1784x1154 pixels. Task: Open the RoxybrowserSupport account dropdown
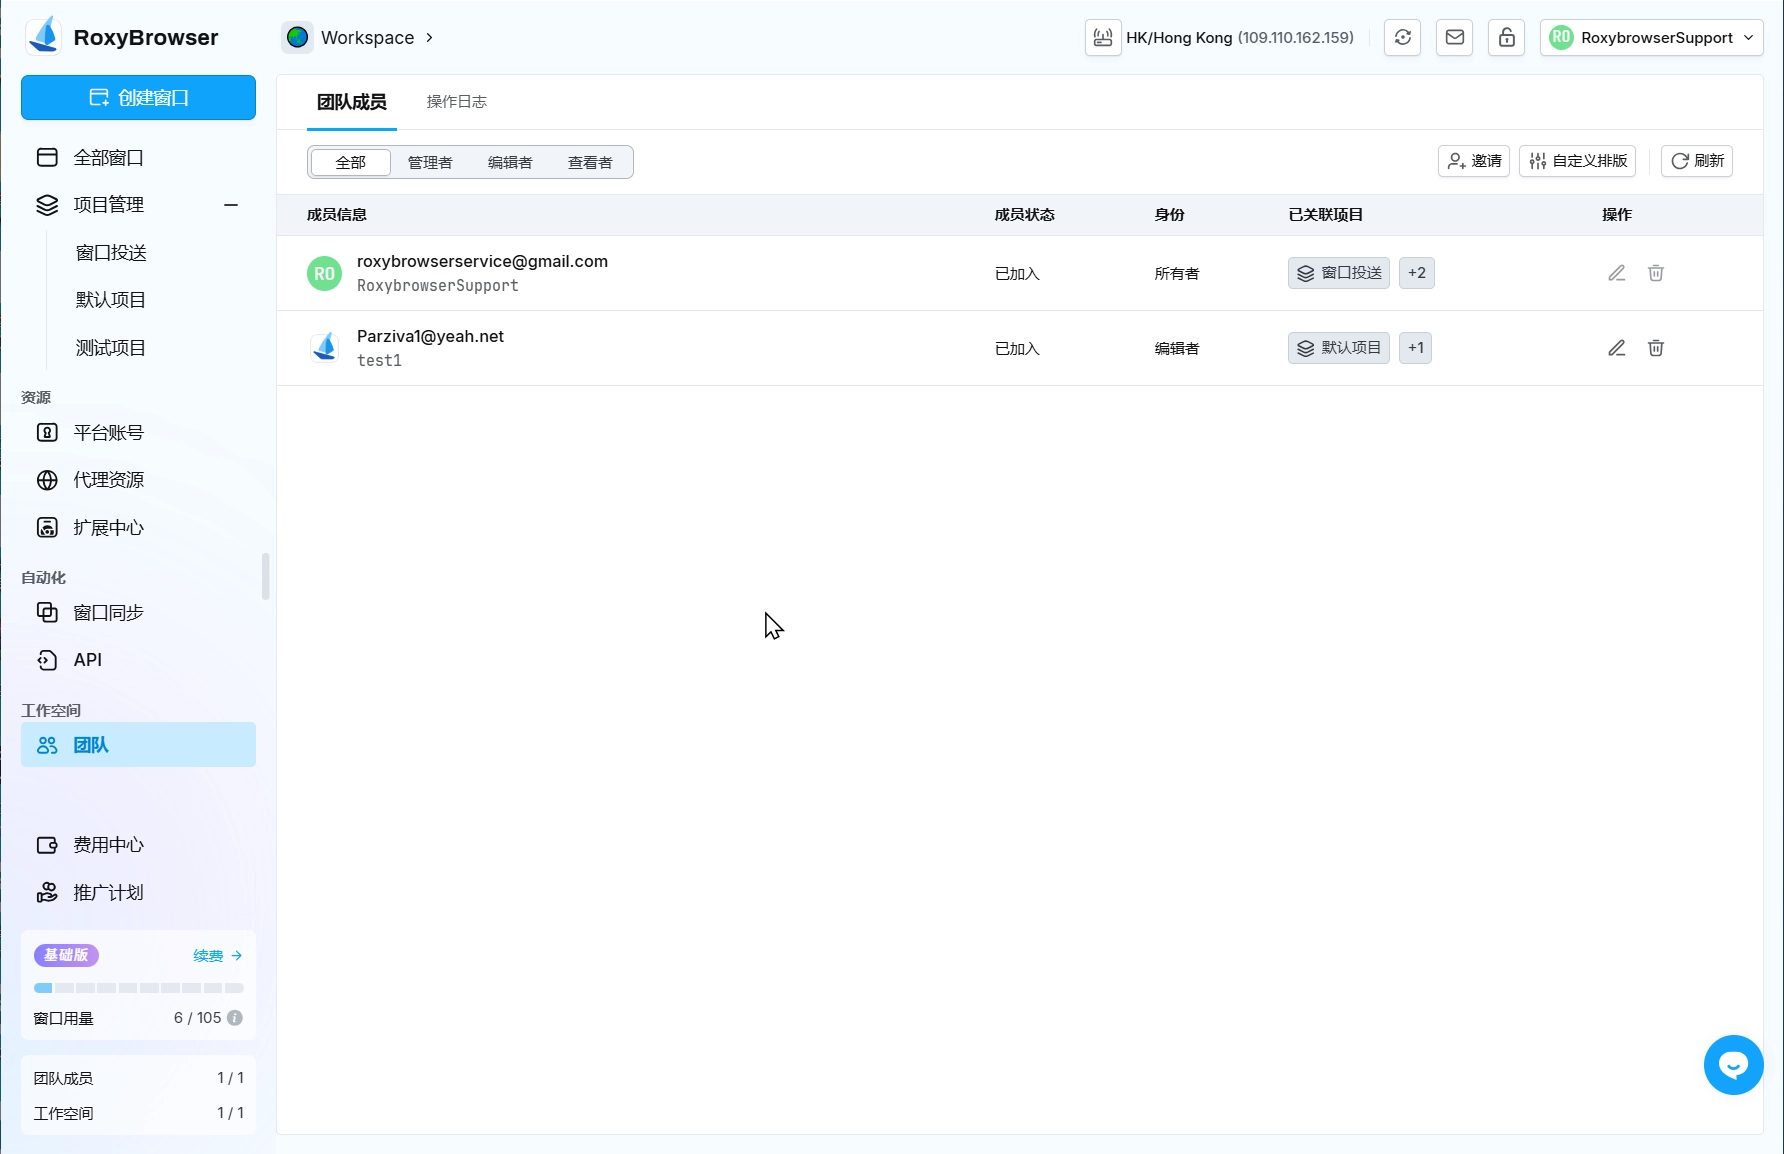[x=1651, y=38]
